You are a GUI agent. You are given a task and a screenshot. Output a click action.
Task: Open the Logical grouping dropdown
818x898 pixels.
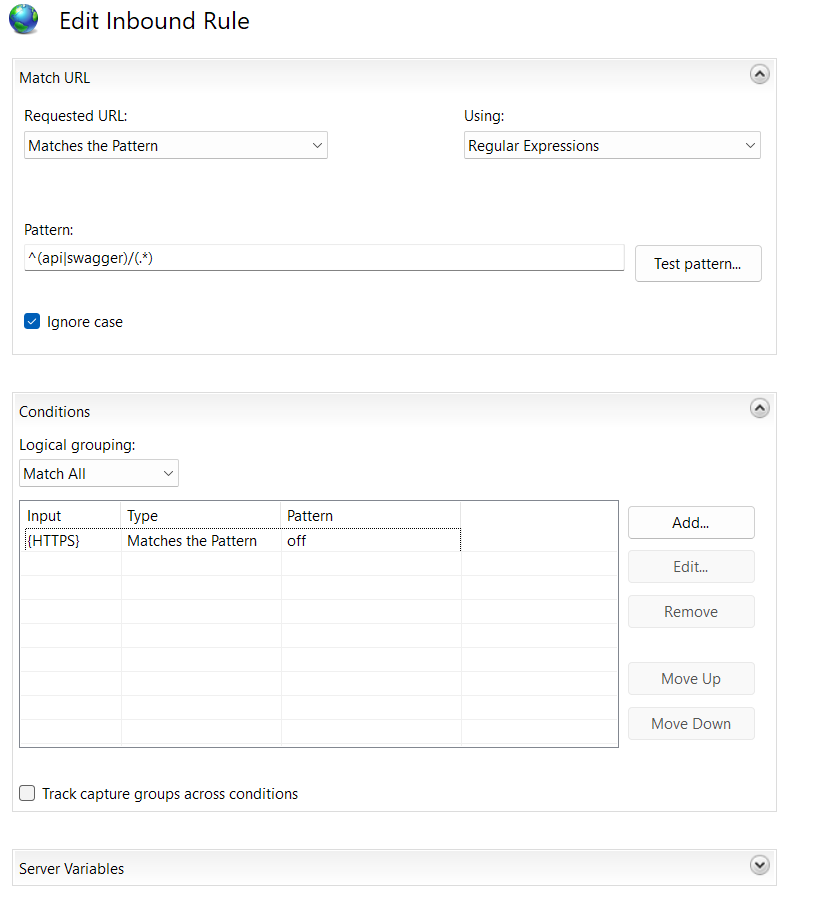99,474
